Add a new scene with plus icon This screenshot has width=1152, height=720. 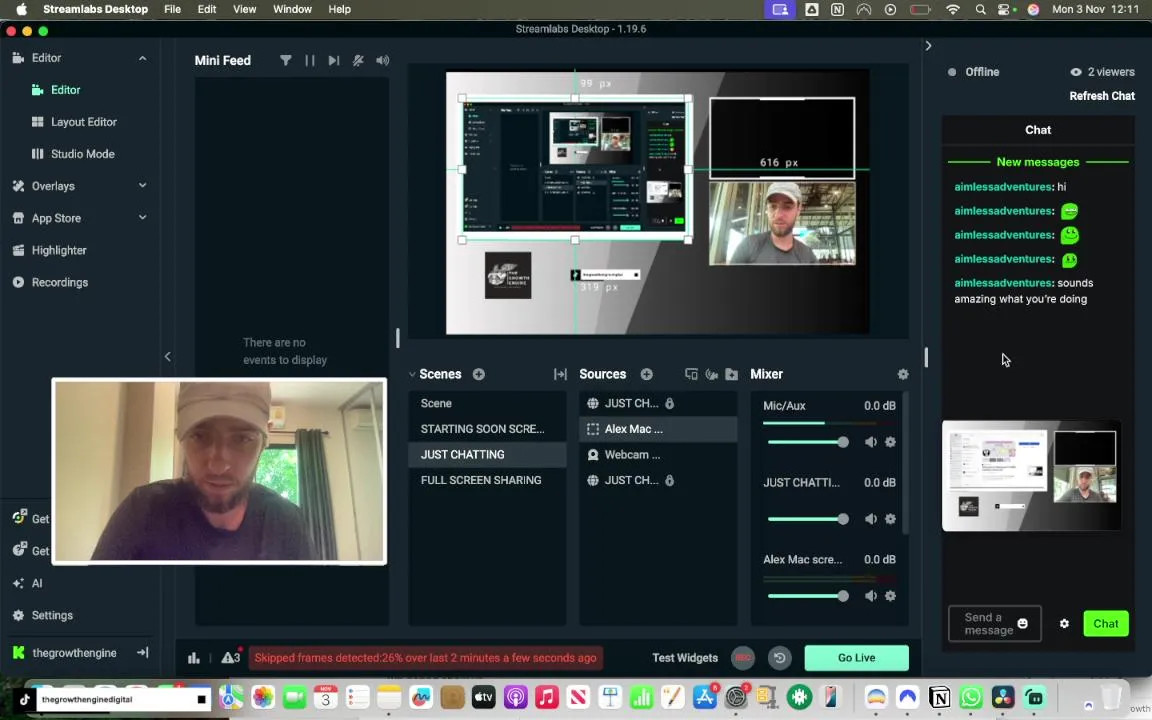point(479,374)
